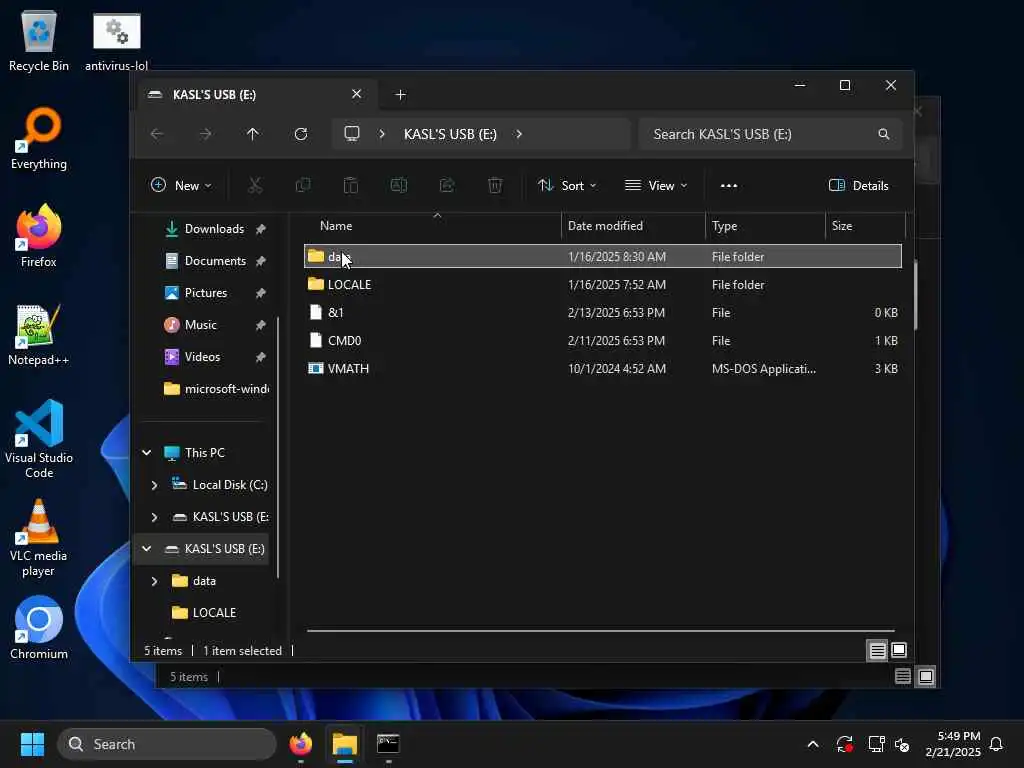The width and height of the screenshot is (1024, 768).
Task: Go up one folder level arrow
Action: pos(253,134)
